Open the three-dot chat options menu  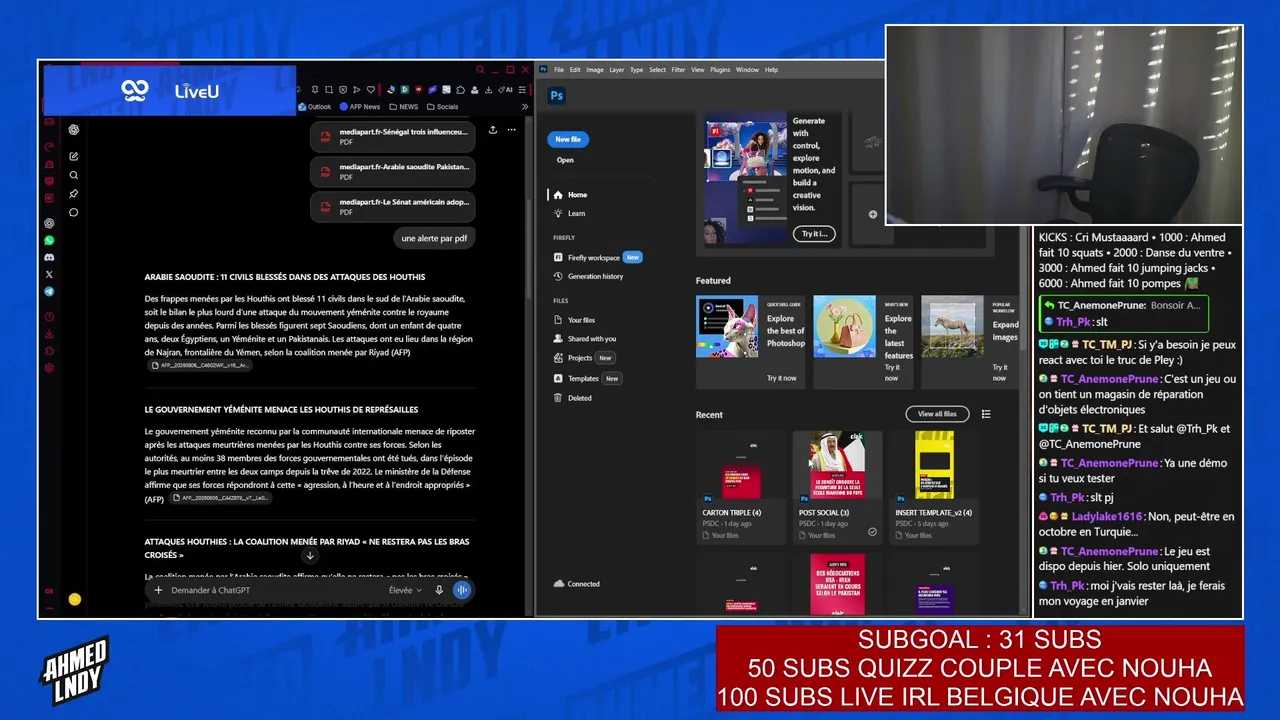tap(511, 130)
